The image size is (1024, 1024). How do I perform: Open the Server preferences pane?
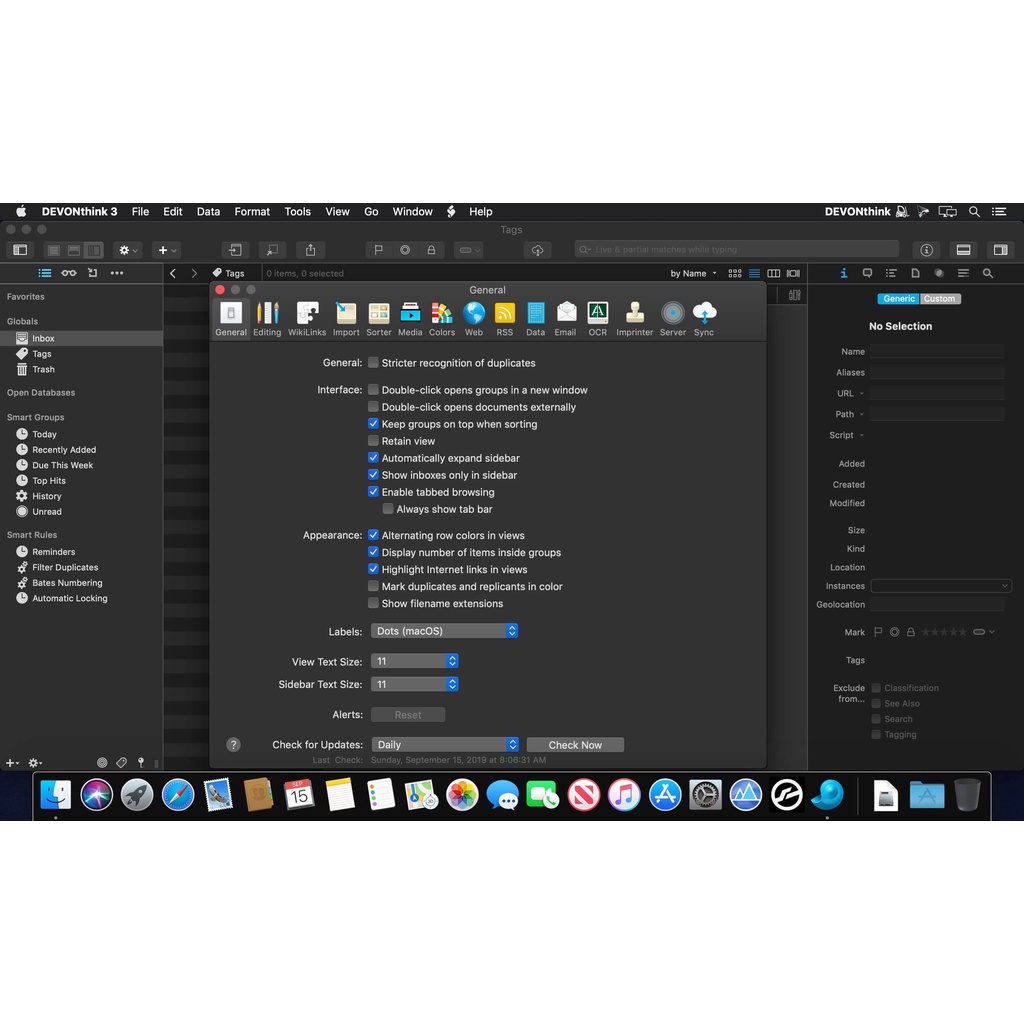(x=673, y=319)
